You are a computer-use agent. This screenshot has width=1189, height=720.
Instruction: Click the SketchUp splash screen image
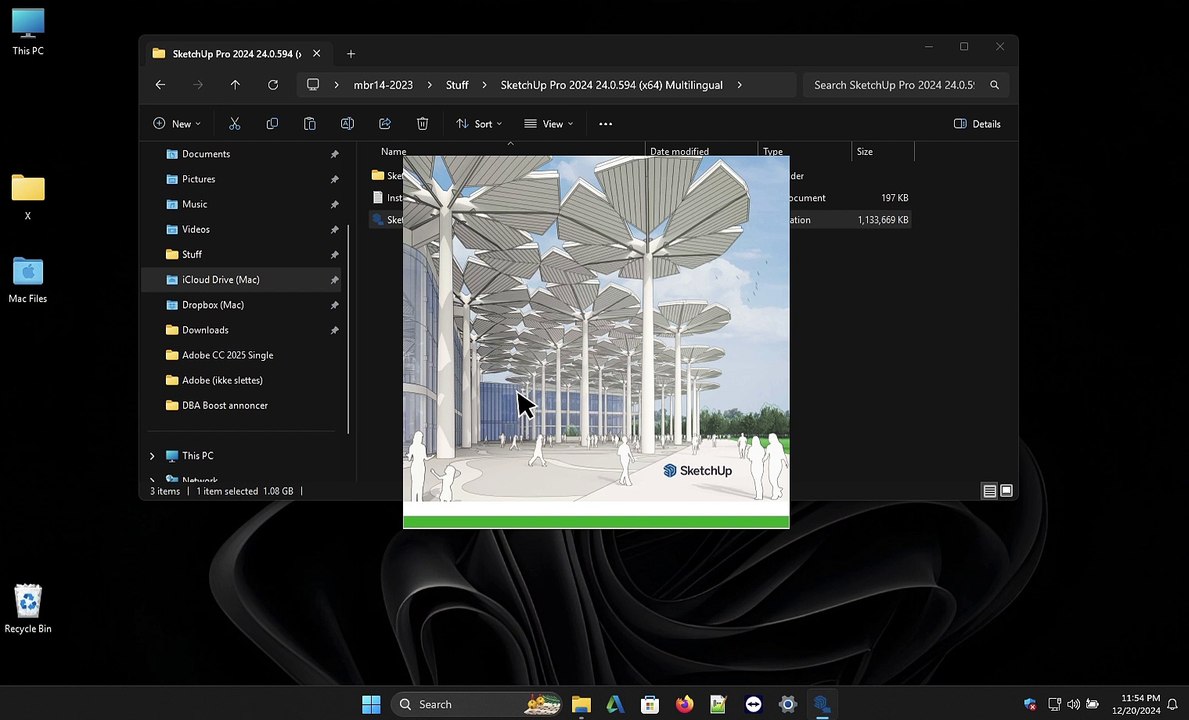(x=596, y=328)
